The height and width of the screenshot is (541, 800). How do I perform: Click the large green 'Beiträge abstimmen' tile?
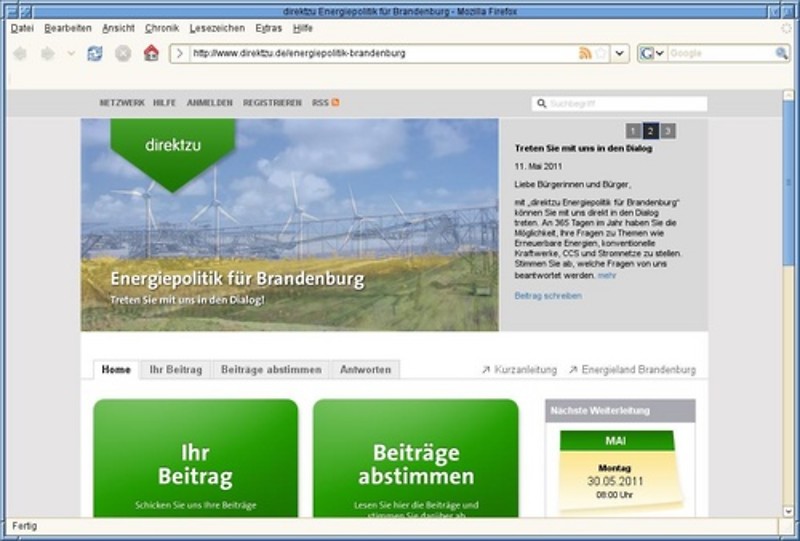click(x=416, y=458)
